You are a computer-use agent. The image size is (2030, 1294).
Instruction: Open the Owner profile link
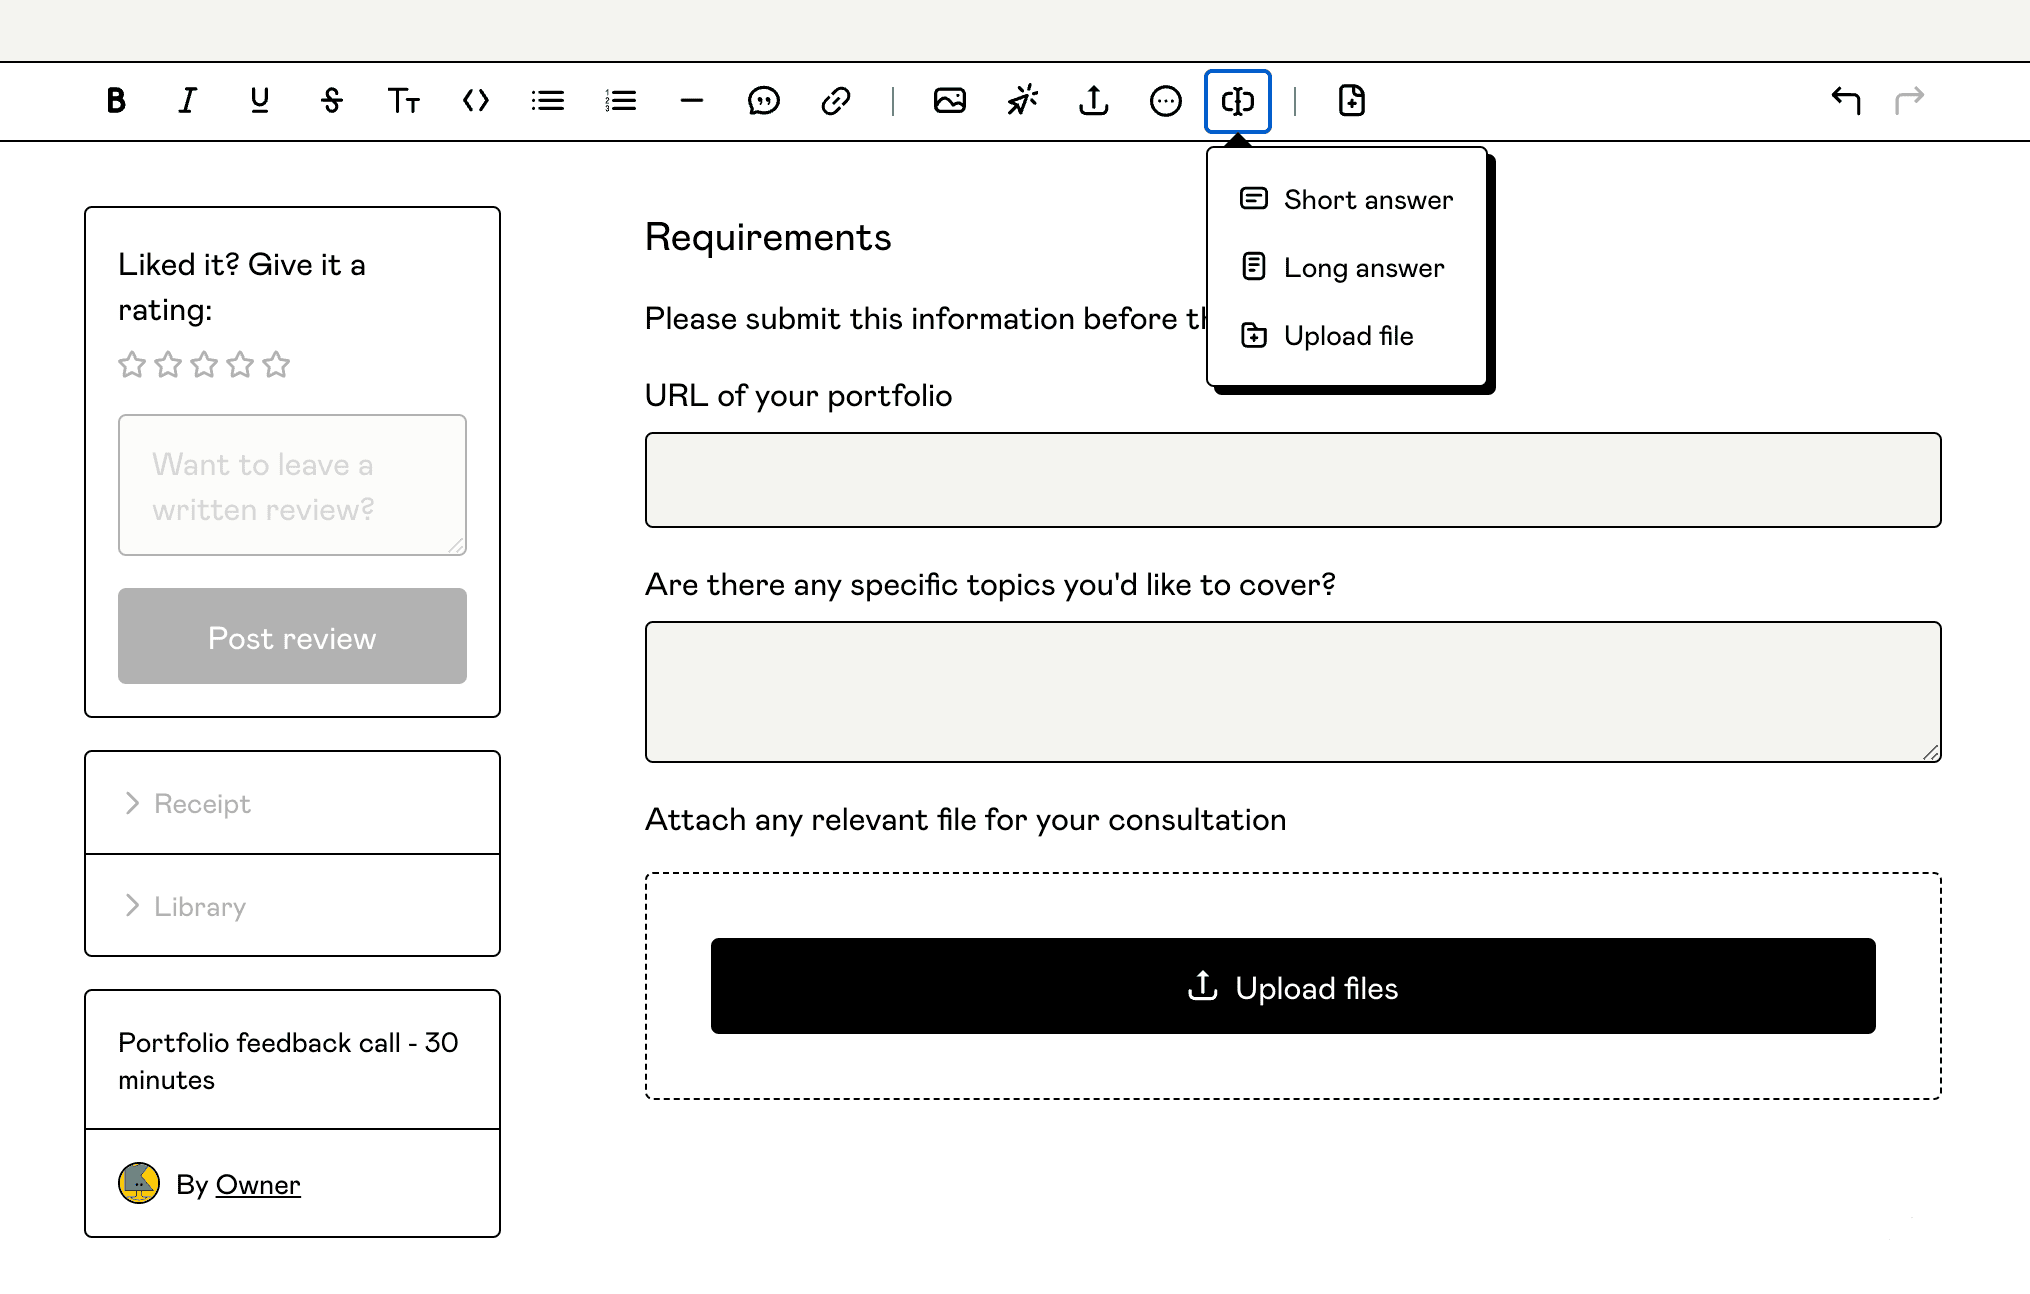click(x=258, y=1185)
